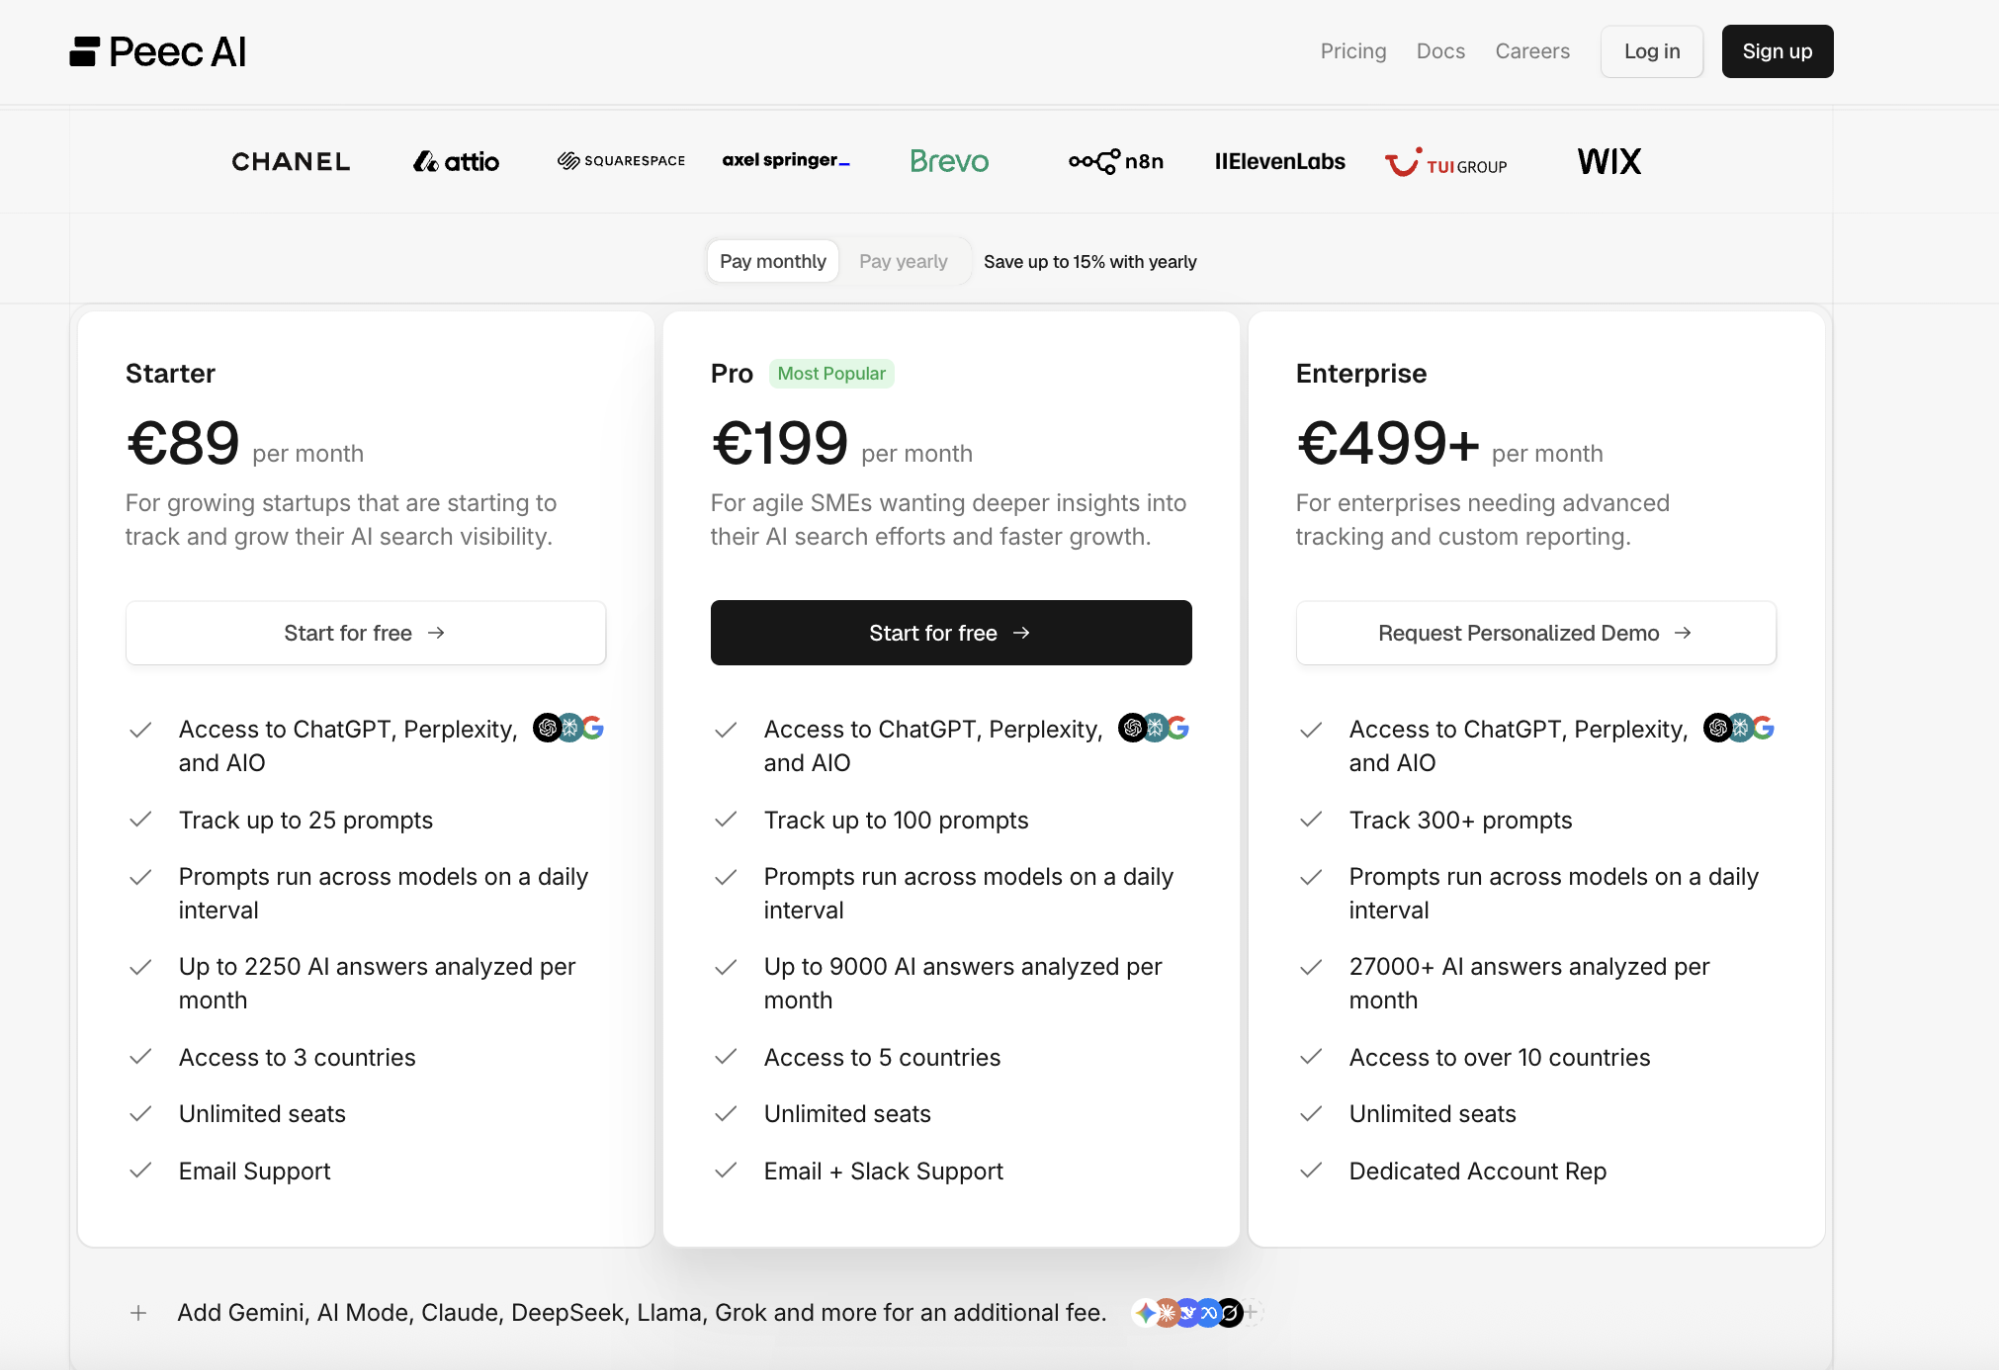Click the ElevenLabs logo

1280,161
